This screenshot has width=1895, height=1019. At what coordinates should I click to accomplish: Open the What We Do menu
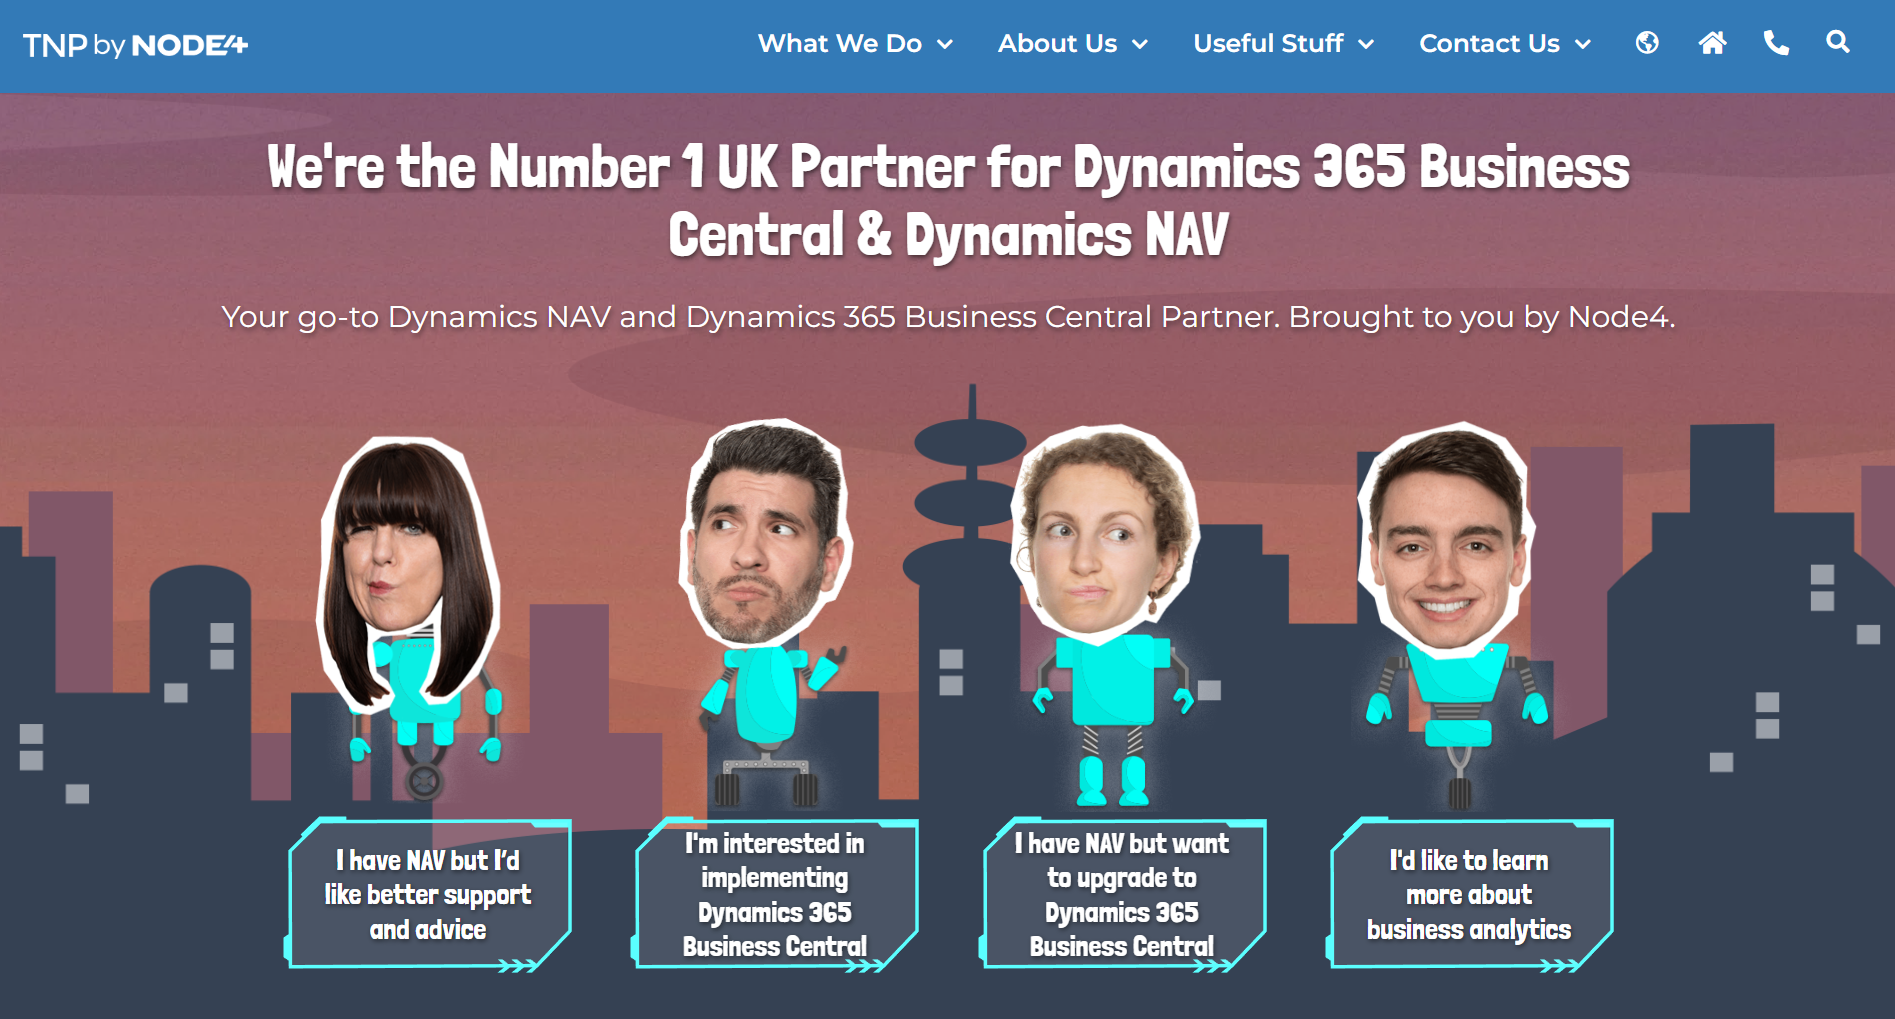pyautogui.click(x=840, y=44)
